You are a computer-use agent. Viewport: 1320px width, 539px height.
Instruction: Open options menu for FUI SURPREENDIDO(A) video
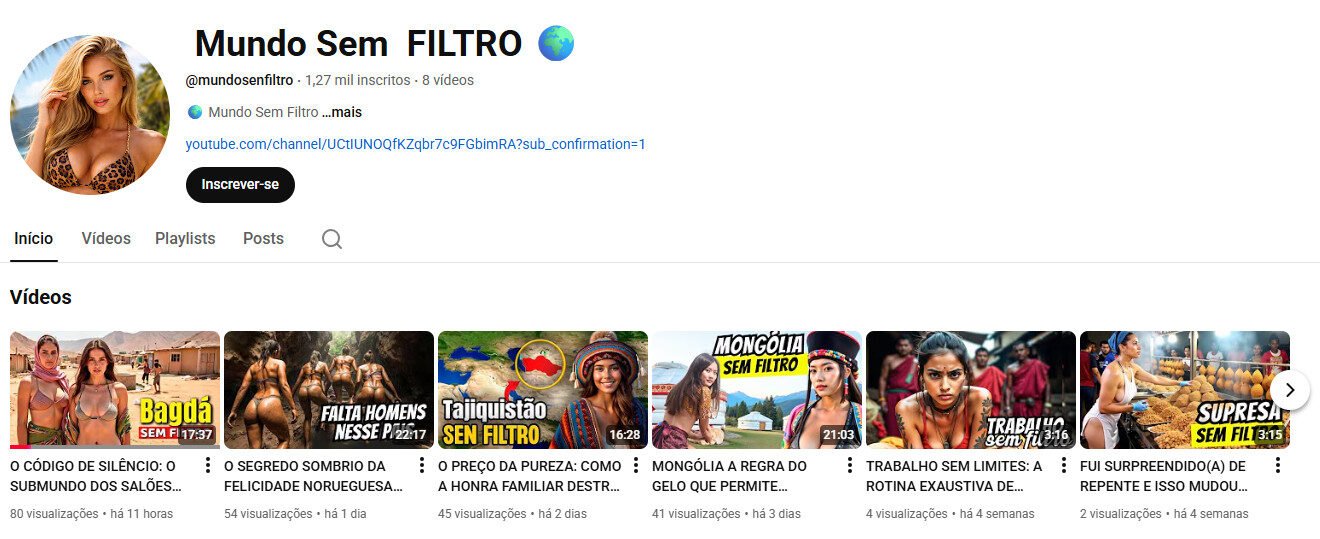(1278, 466)
